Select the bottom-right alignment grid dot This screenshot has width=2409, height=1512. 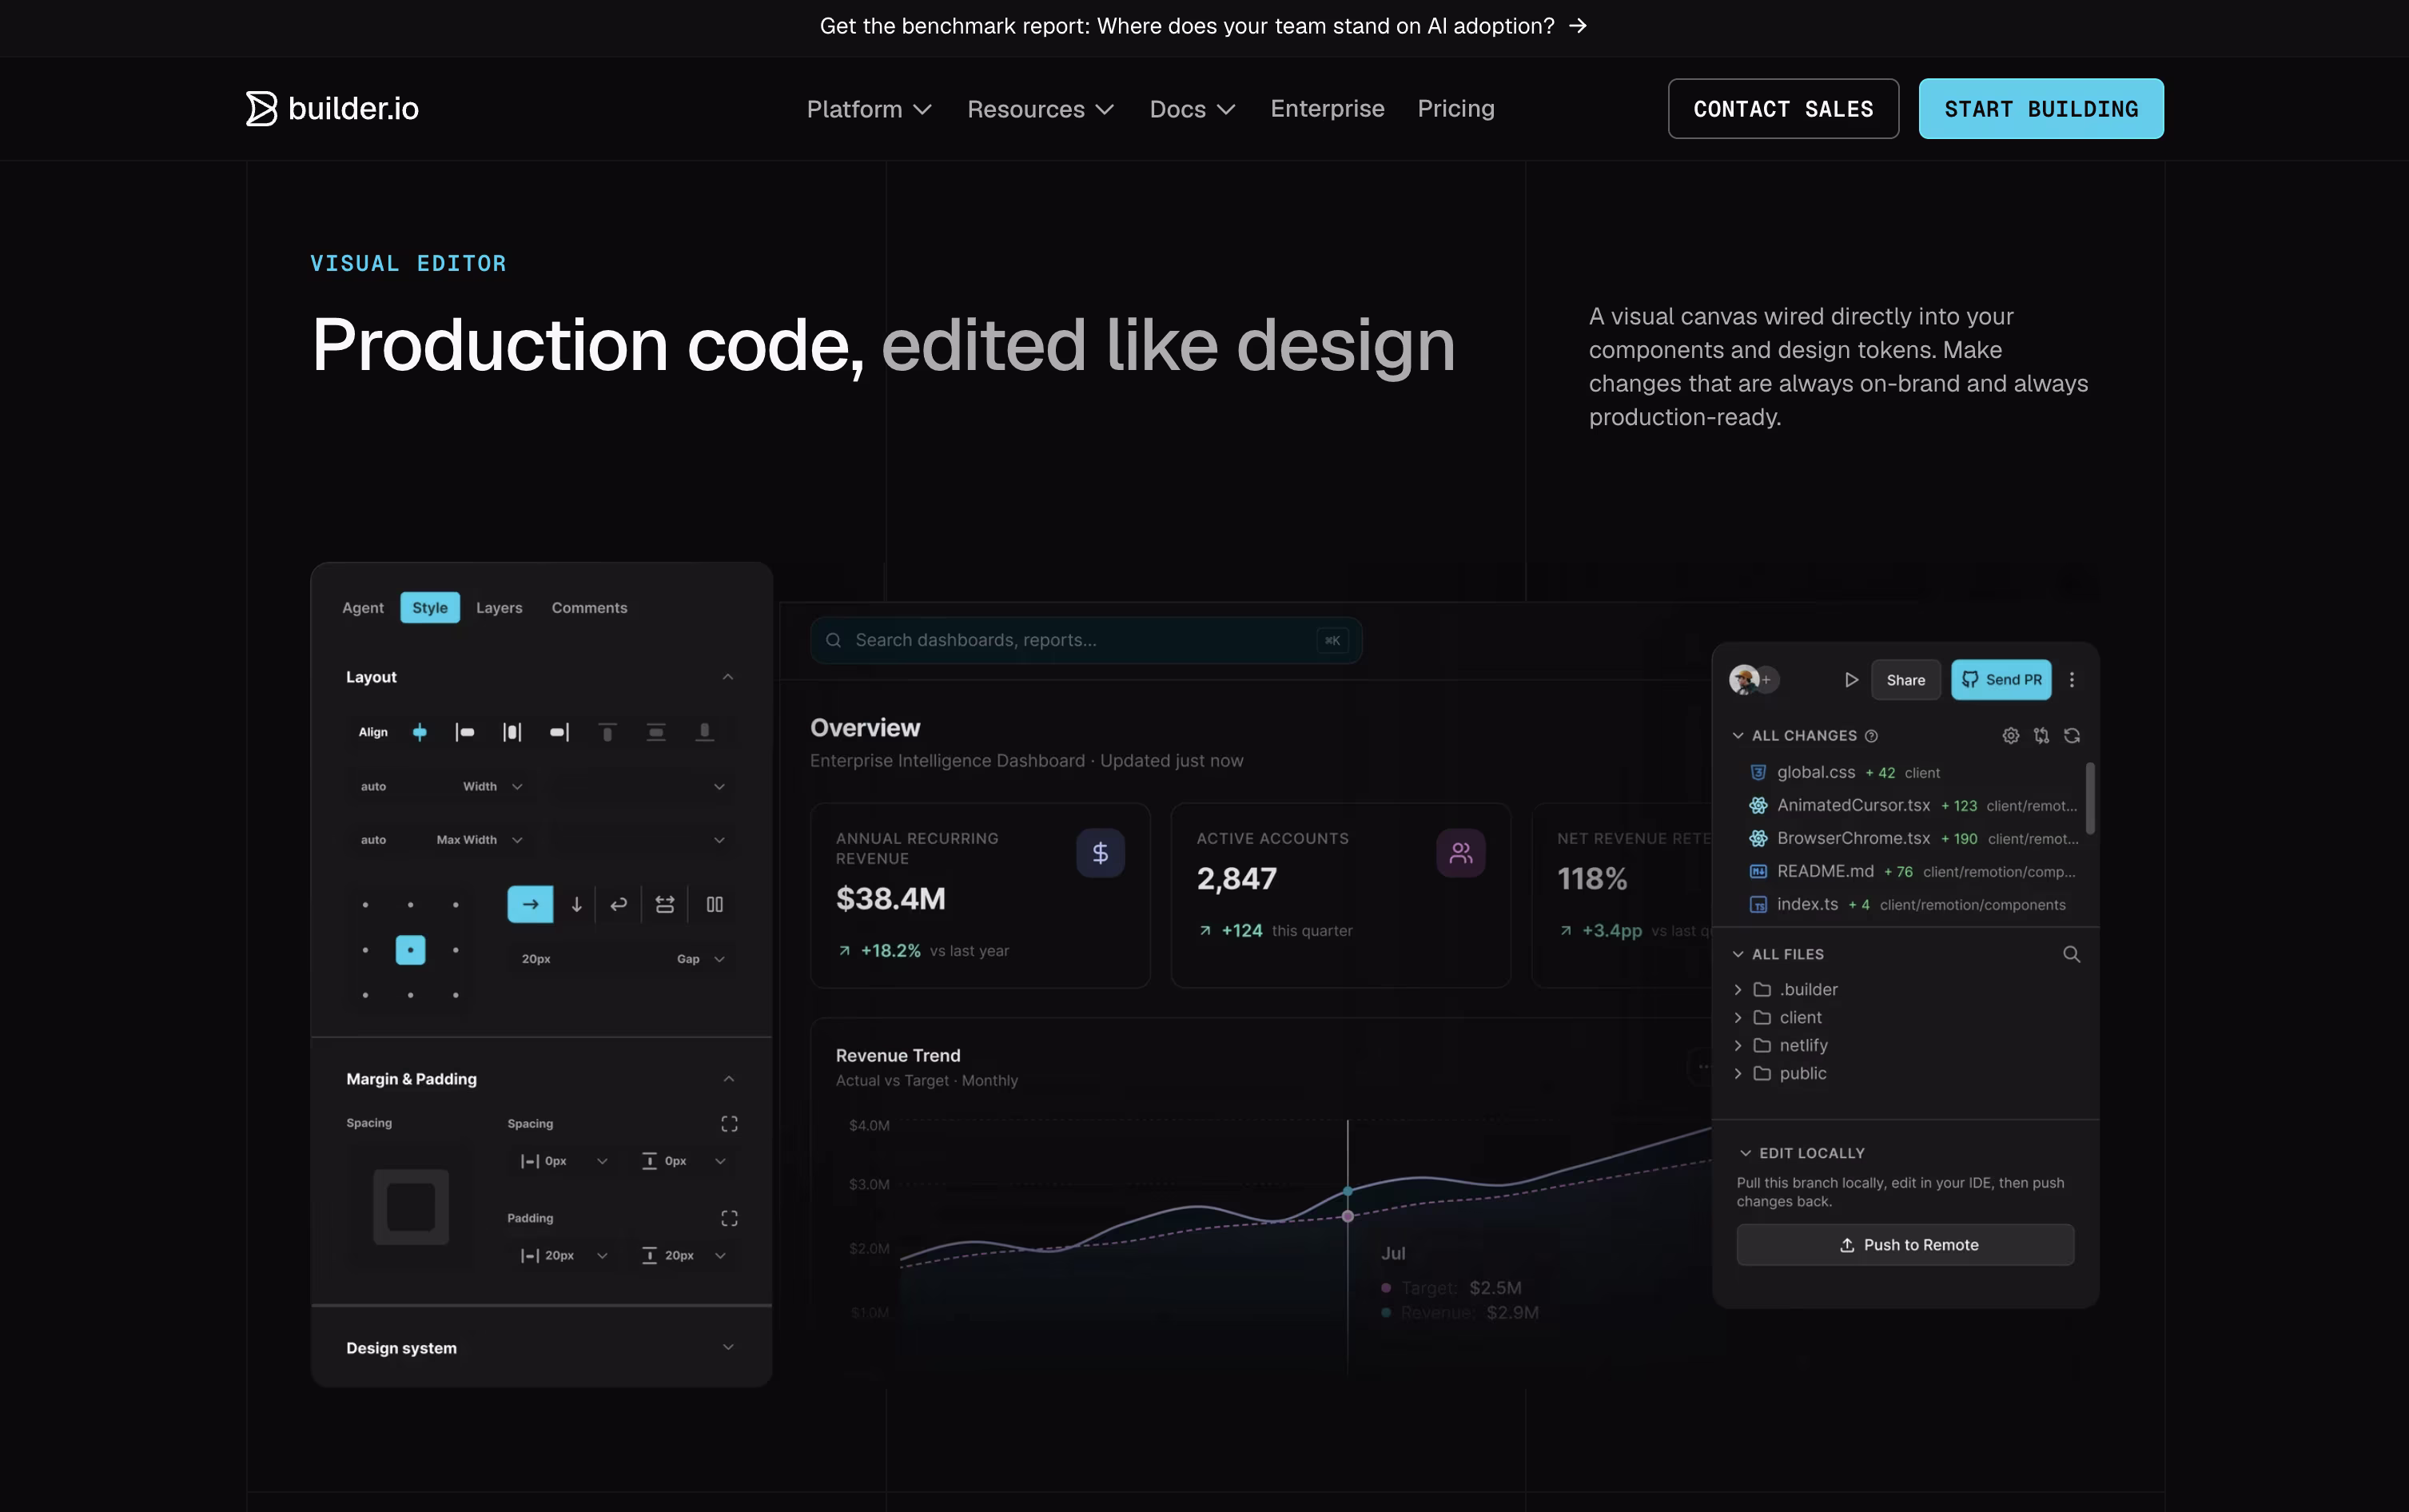click(x=456, y=995)
